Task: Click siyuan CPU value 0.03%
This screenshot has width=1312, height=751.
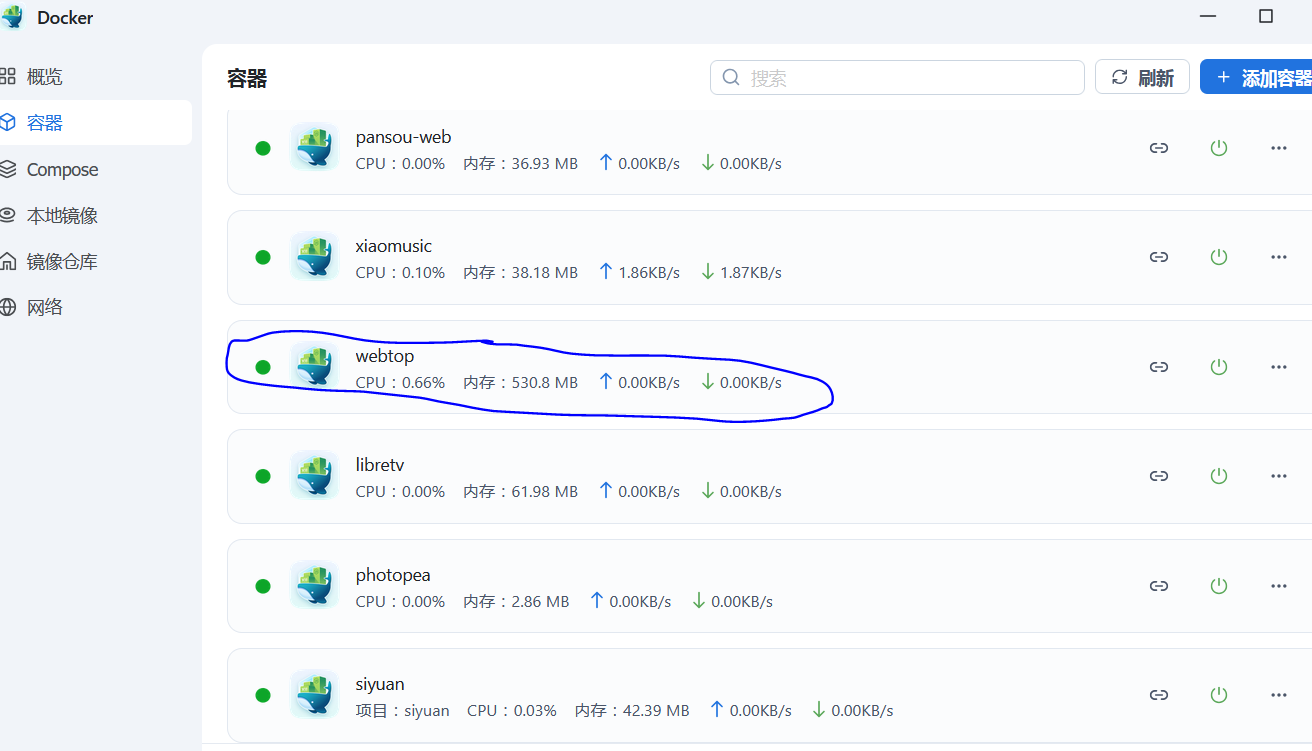Action: pyautogui.click(x=535, y=711)
